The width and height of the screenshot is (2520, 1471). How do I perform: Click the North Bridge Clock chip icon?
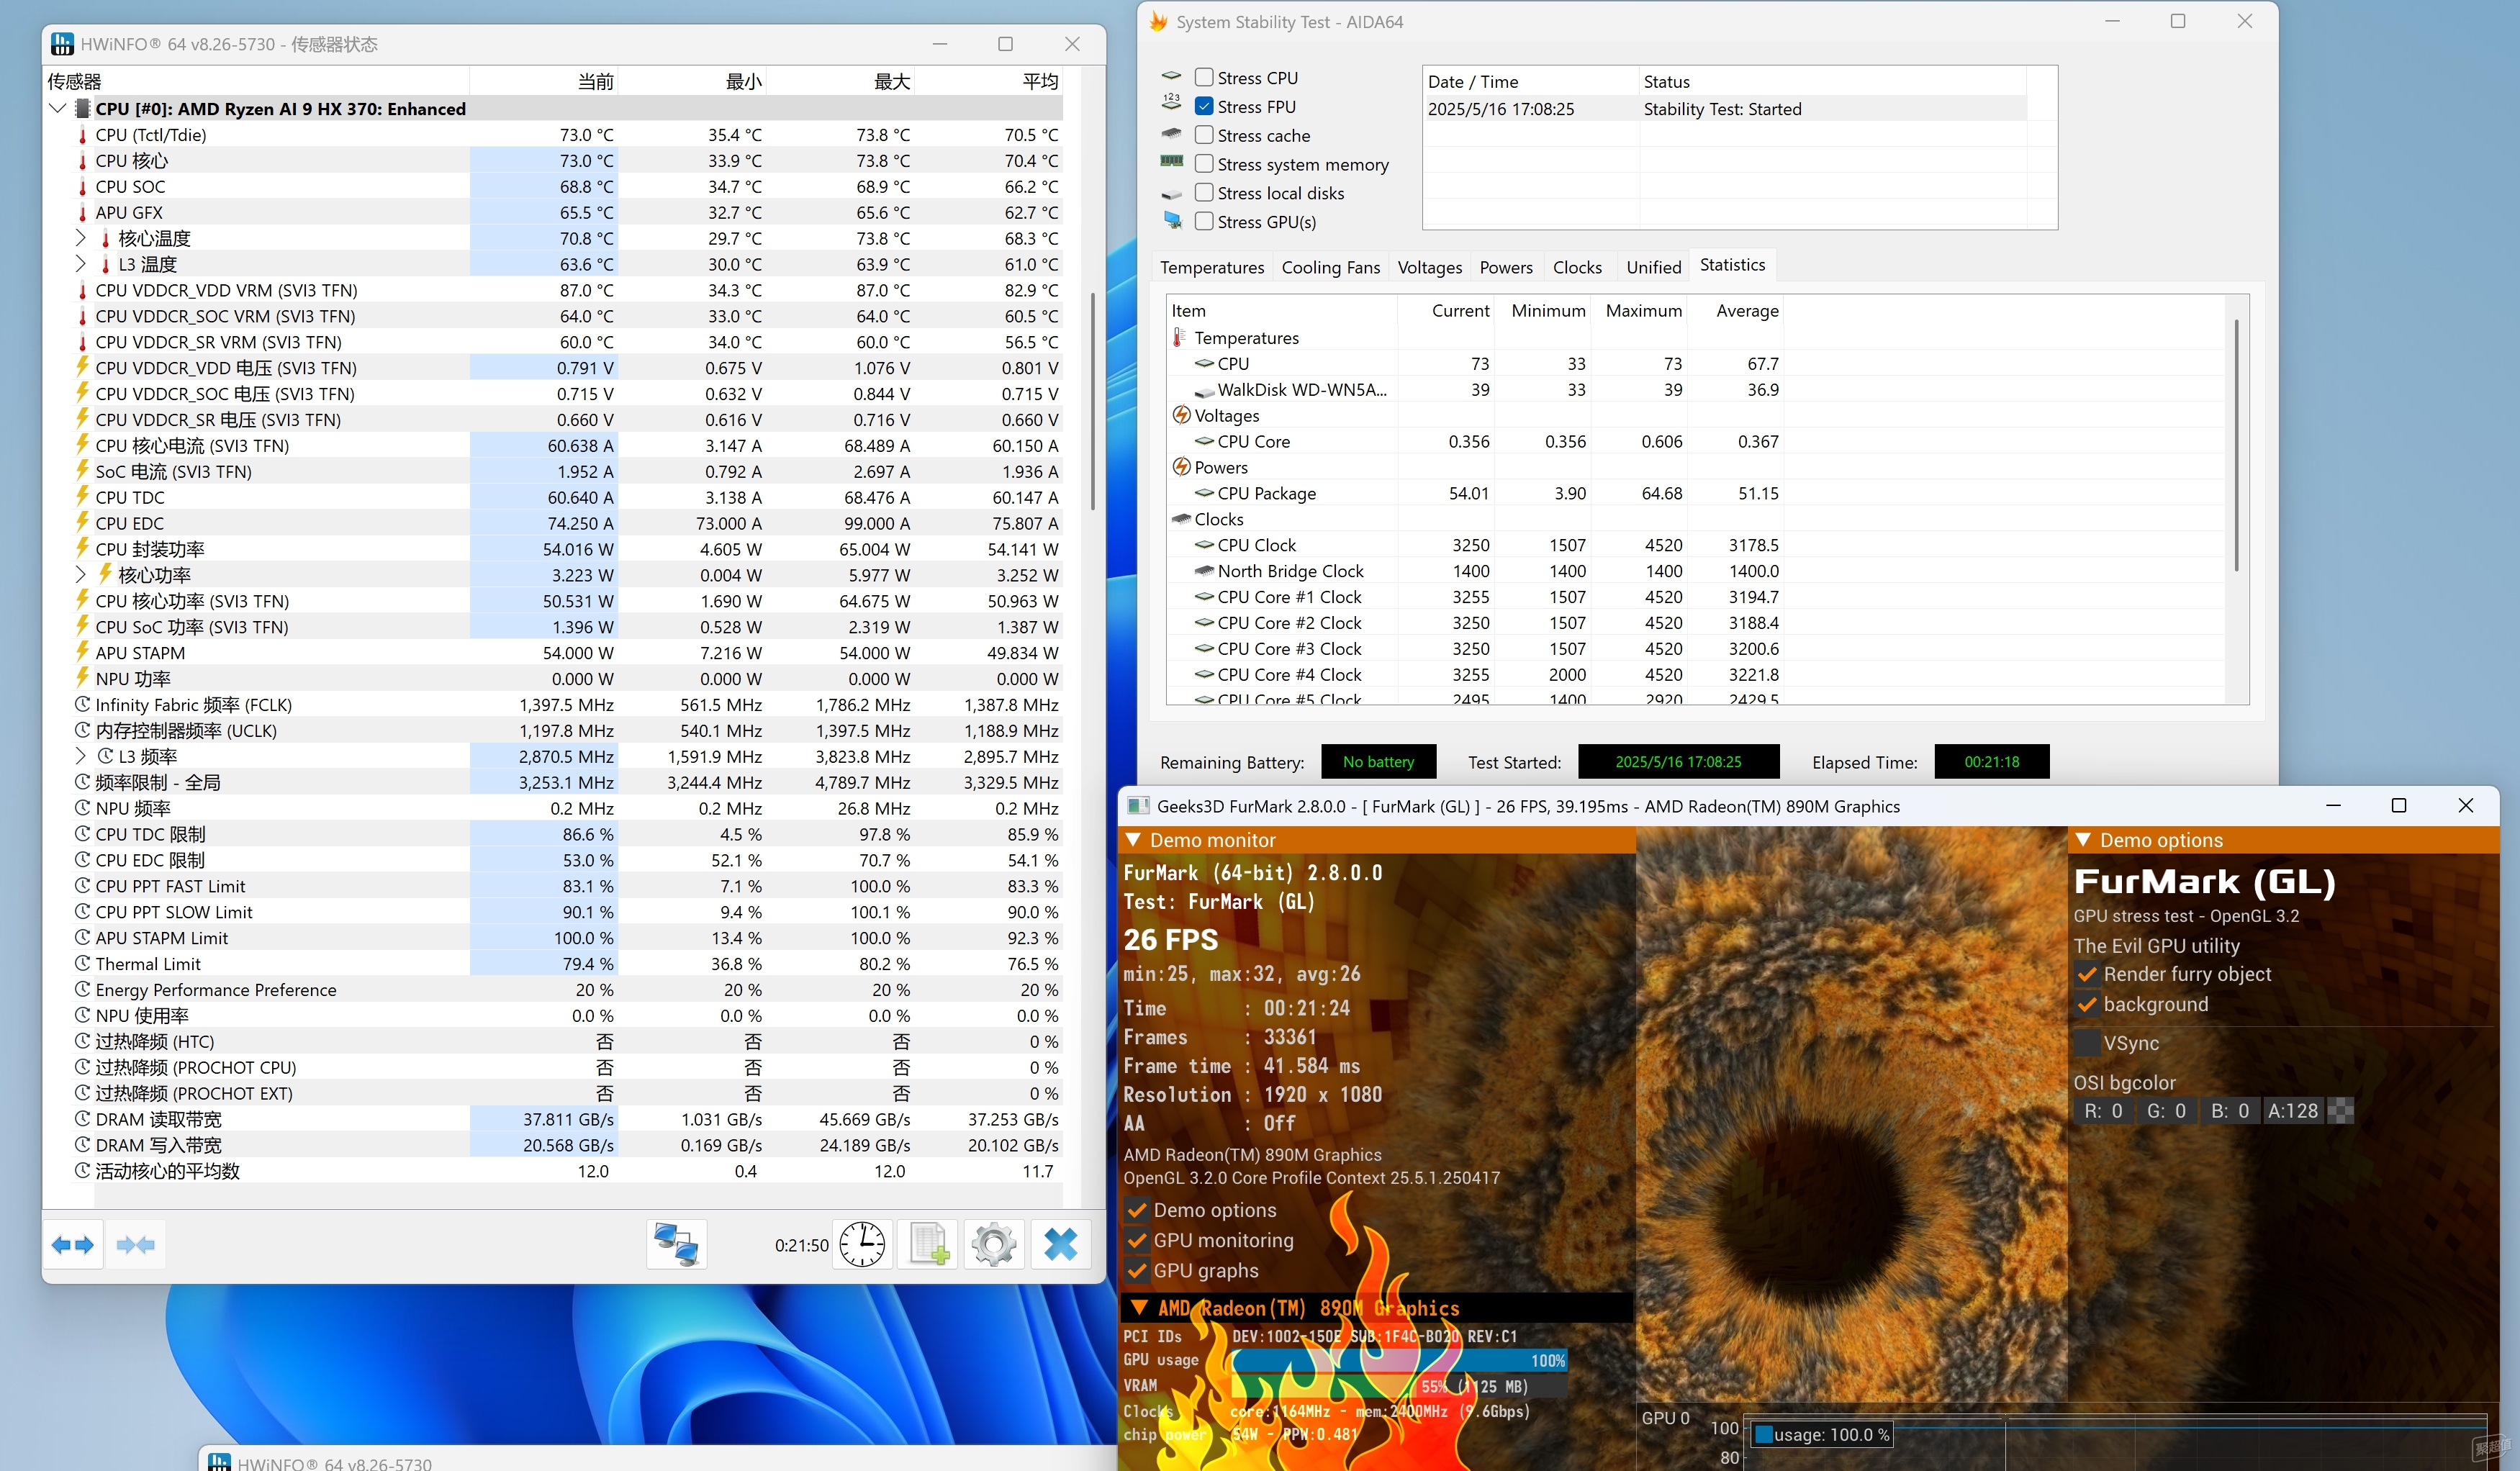pos(1203,571)
